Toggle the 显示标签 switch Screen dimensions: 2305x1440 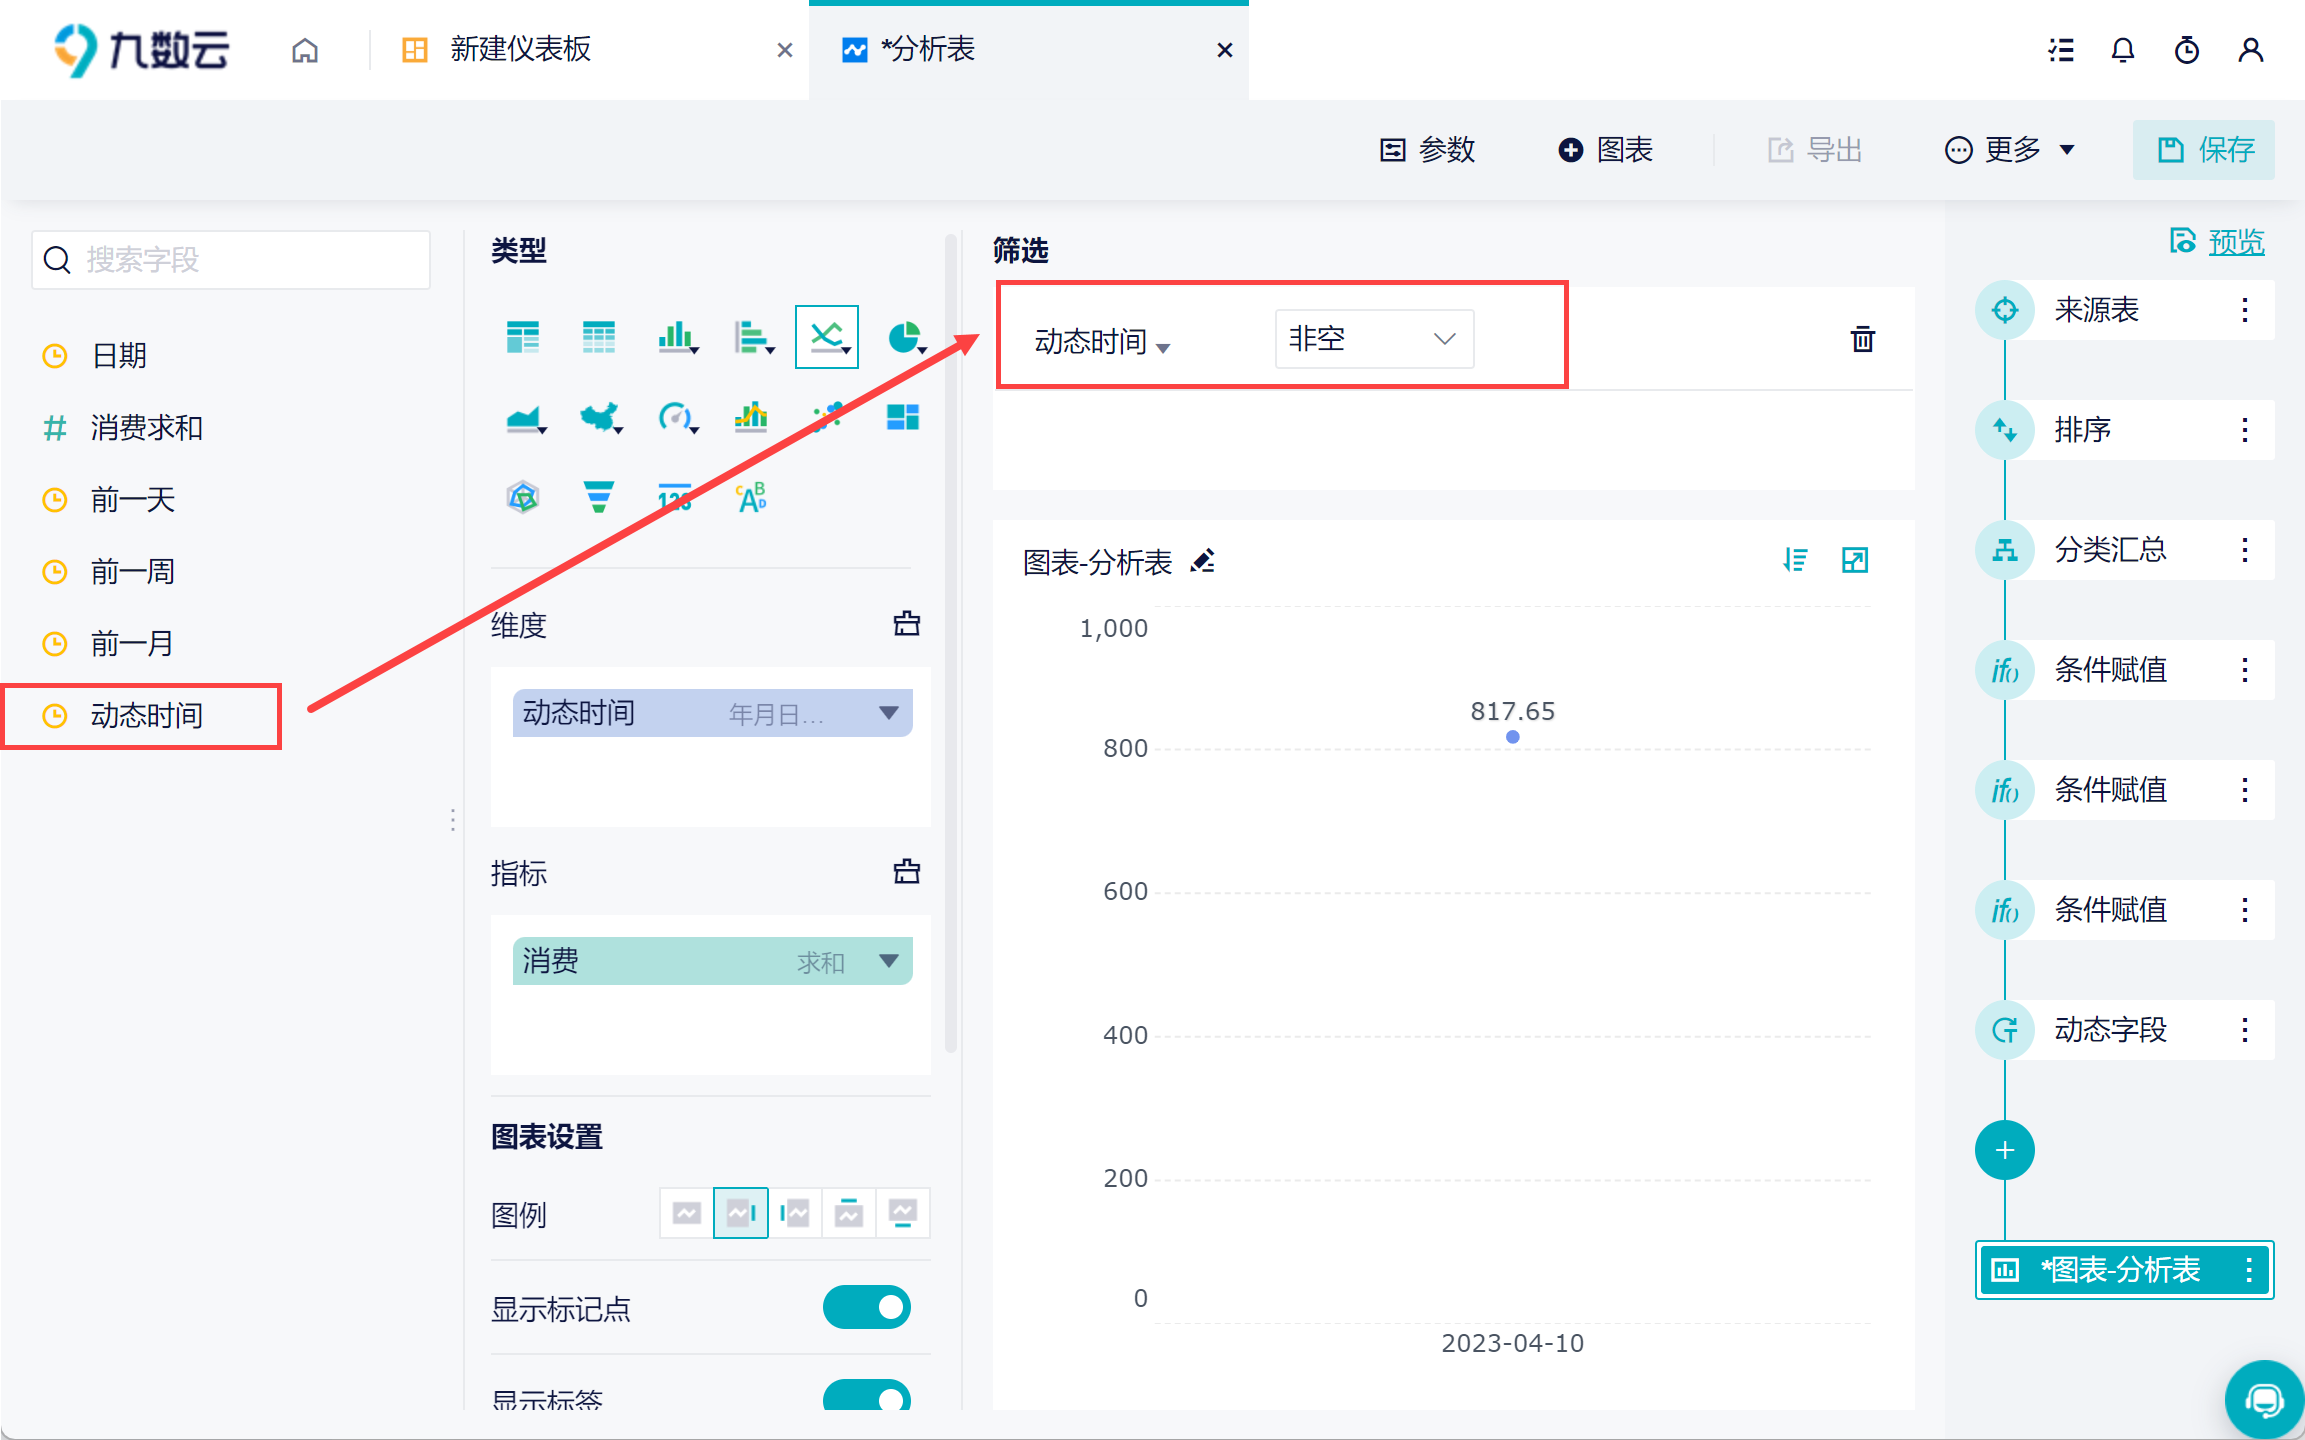pos(866,1395)
